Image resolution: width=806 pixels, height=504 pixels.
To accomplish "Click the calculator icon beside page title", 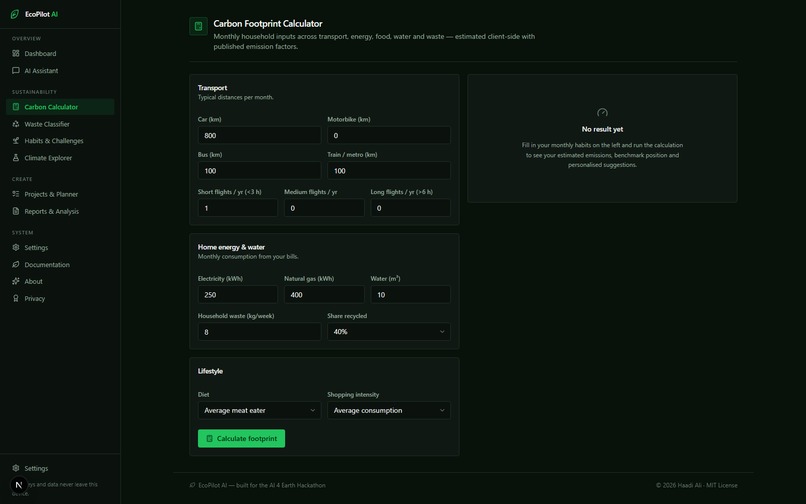I will pyautogui.click(x=198, y=26).
